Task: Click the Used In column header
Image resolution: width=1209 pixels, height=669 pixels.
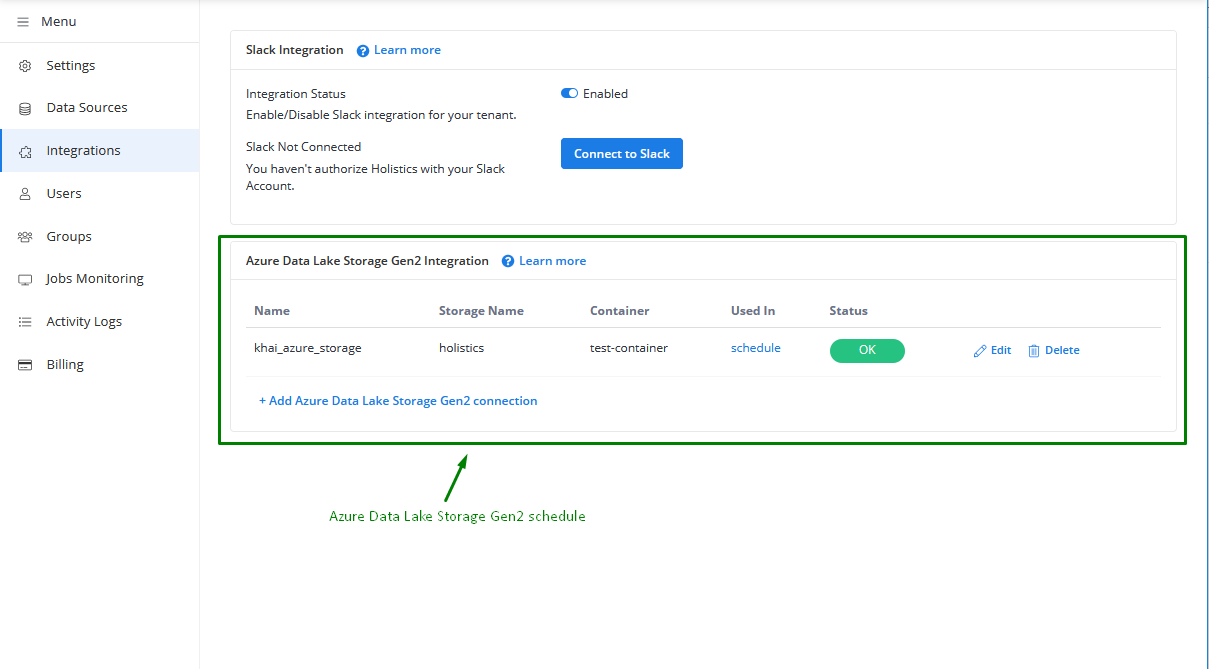Action: click(753, 311)
